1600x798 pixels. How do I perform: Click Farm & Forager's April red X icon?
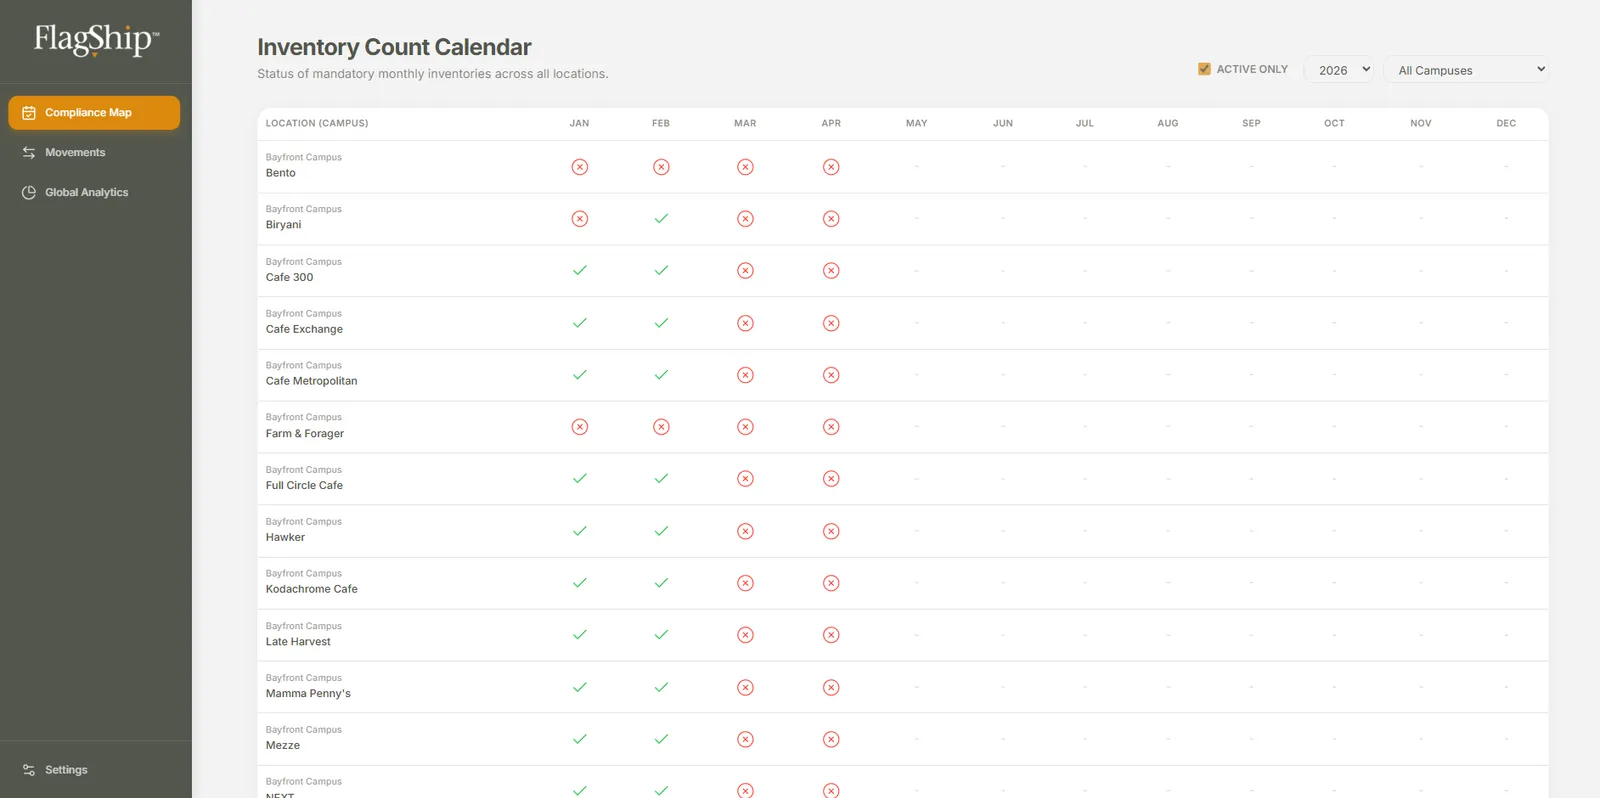[x=831, y=427]
